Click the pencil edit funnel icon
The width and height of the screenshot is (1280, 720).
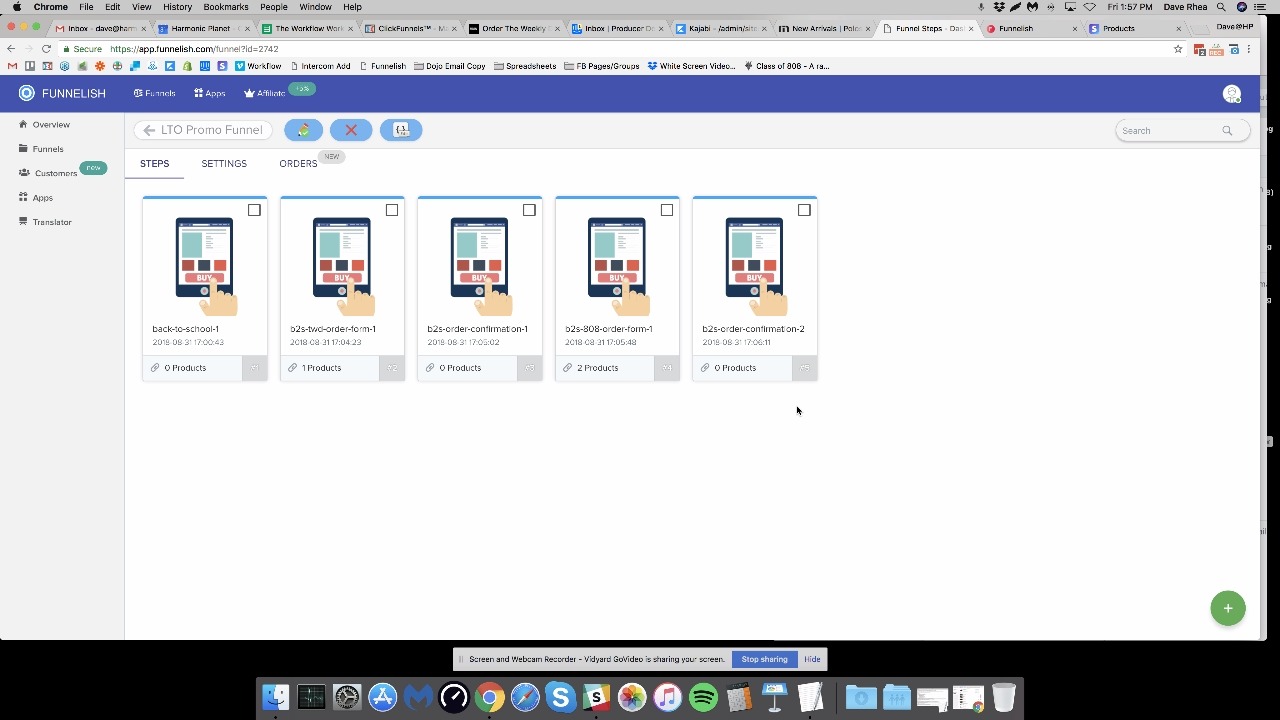pos(303,130)
